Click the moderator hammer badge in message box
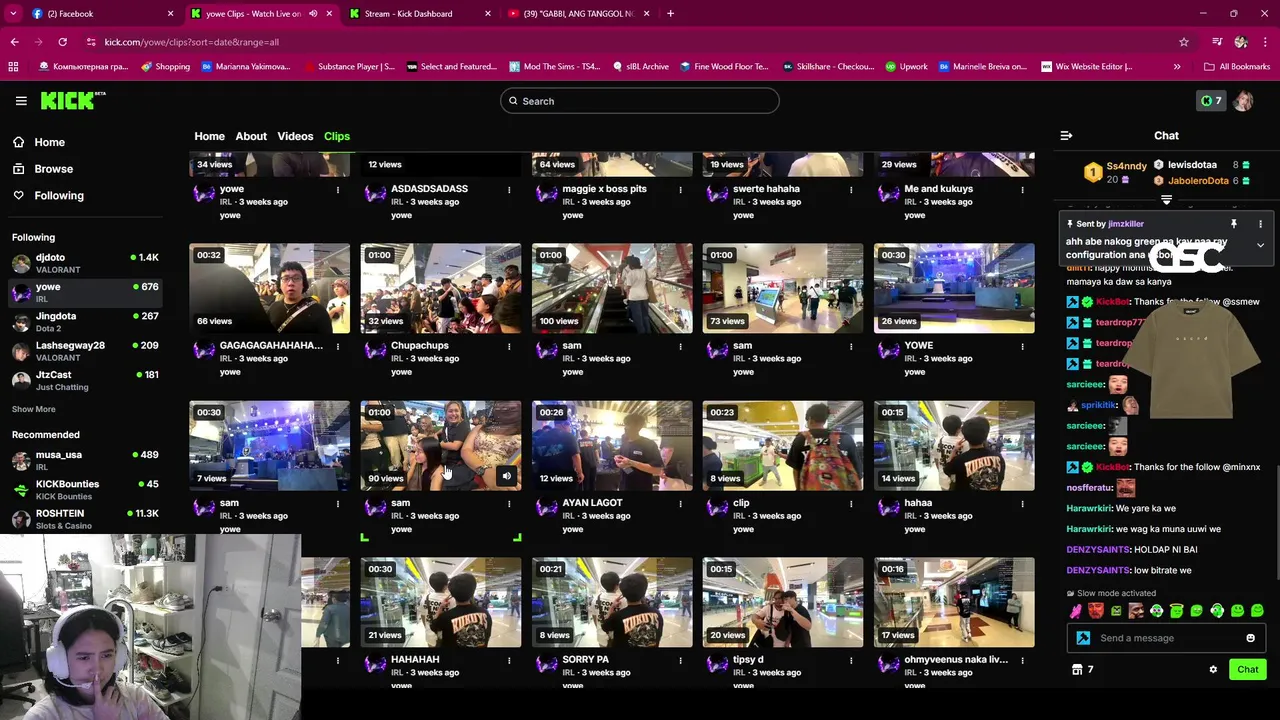Image resolution: width=1280 pixels, height=720 pixels. click(1083, 638)
